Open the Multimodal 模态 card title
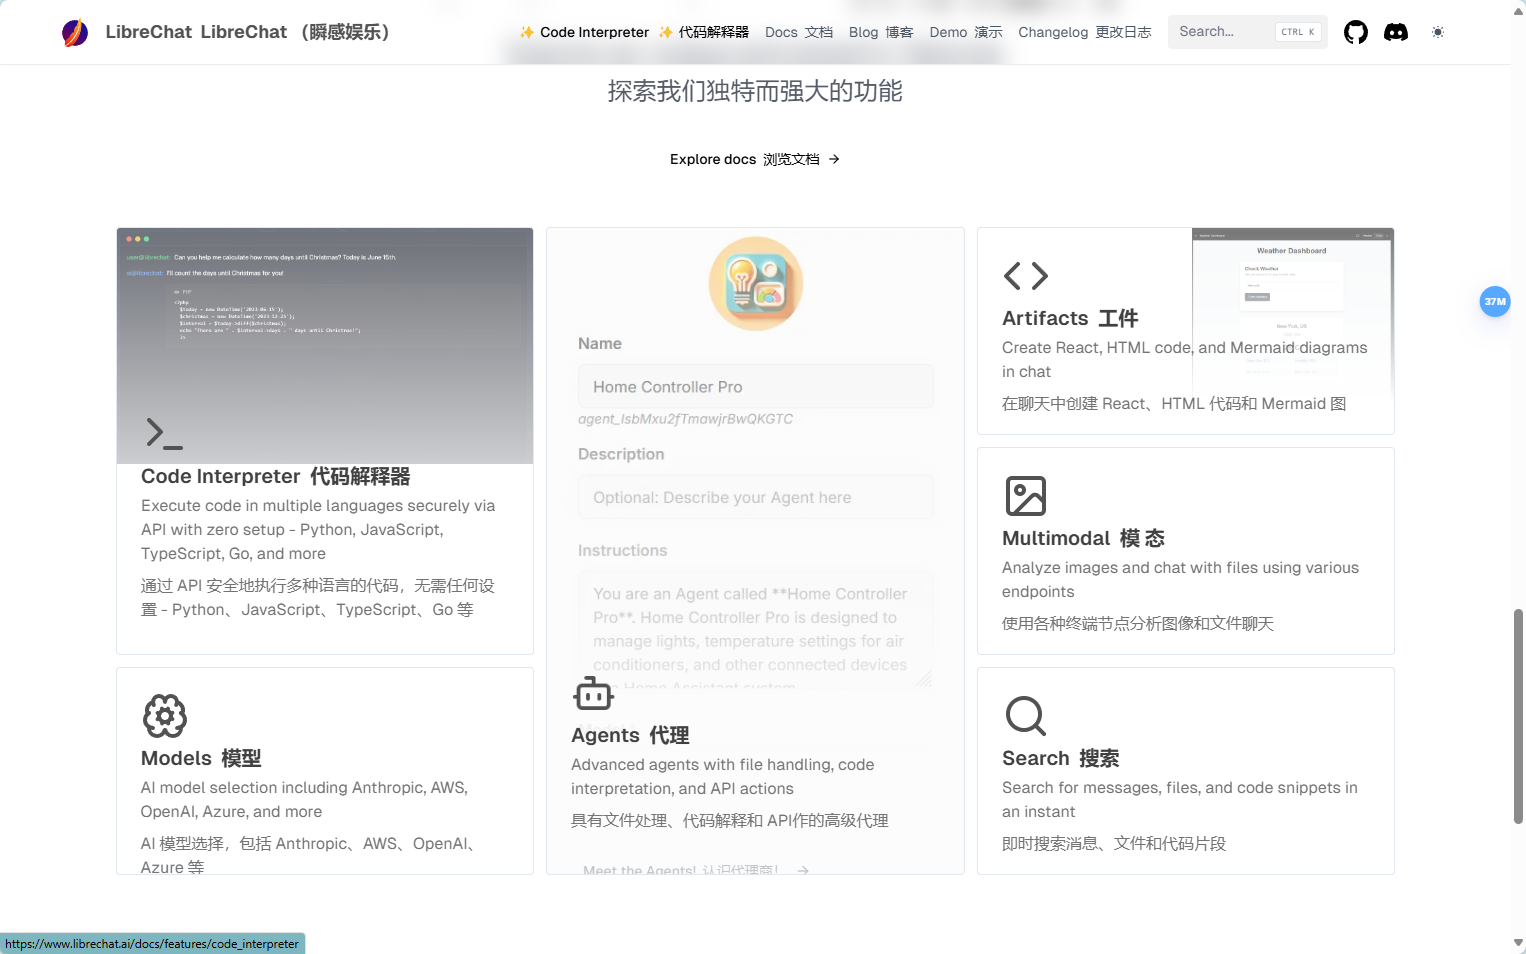This screenshot has height=954, width=1526. tap(1083, 538)
